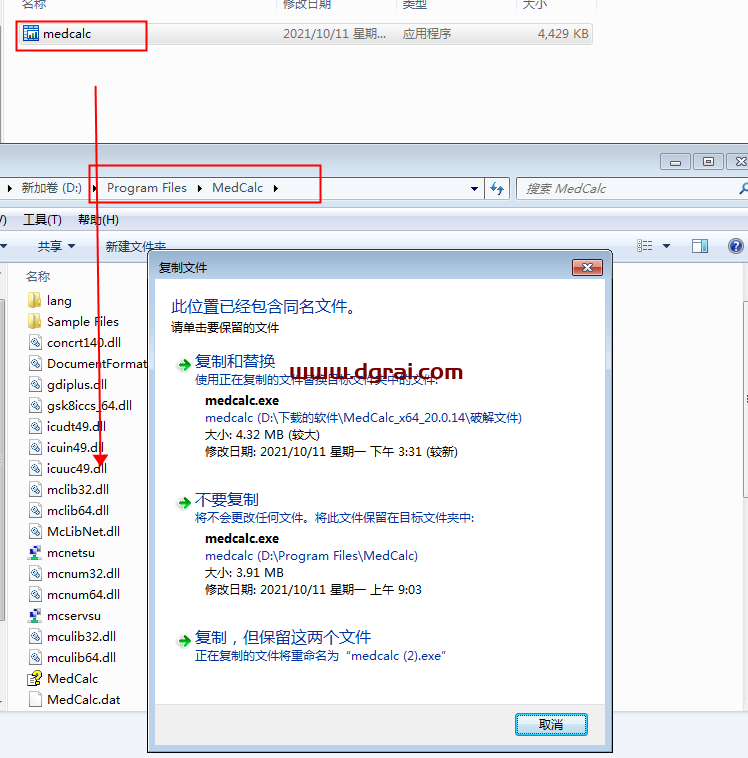Click the 搜索 MedCalc search field
The width and height of the screenshot is (748, 758).
click(x=629, y=189)
